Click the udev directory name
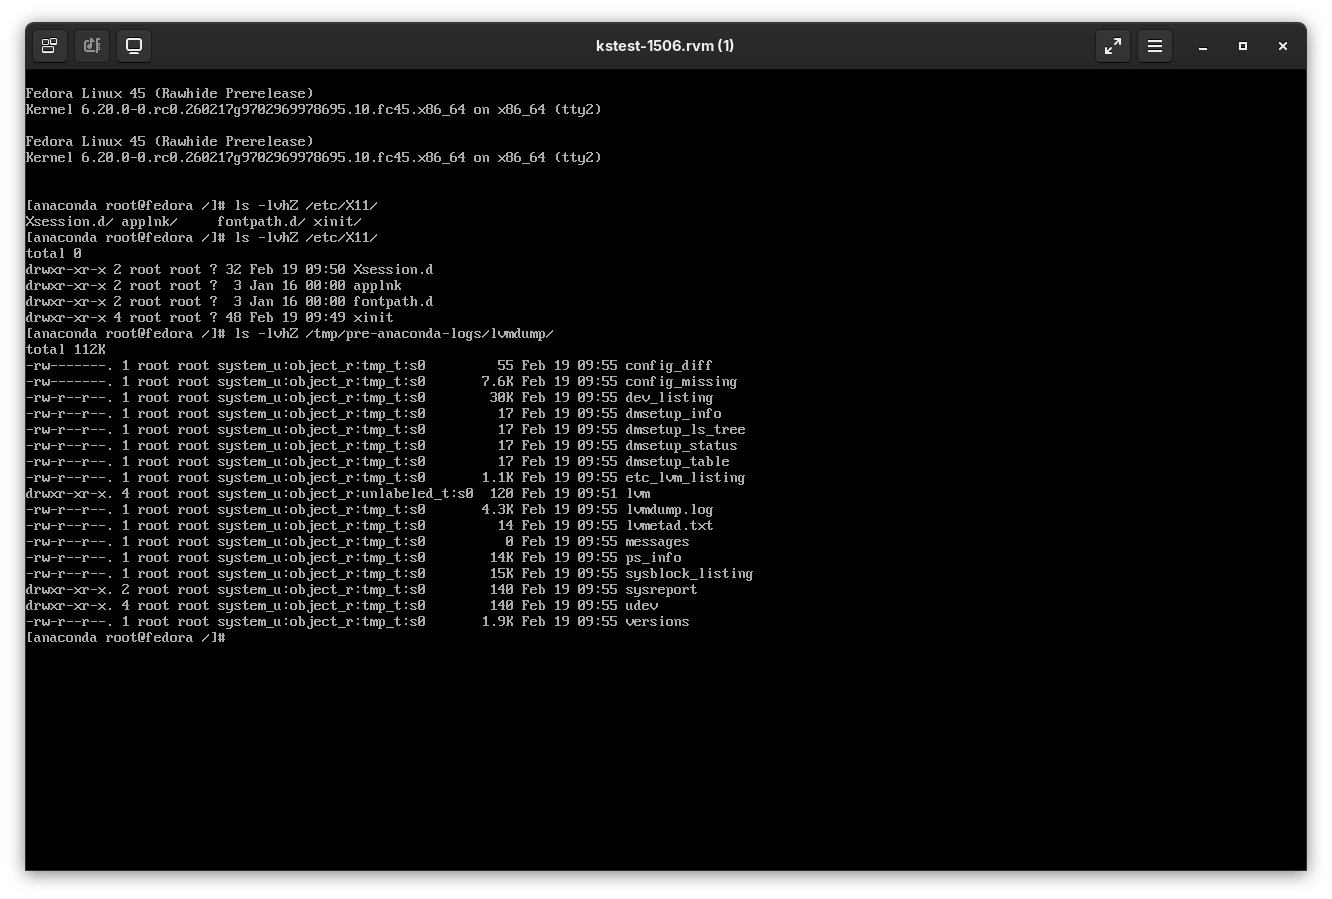The image size is (1332, 899). [641, 606]
